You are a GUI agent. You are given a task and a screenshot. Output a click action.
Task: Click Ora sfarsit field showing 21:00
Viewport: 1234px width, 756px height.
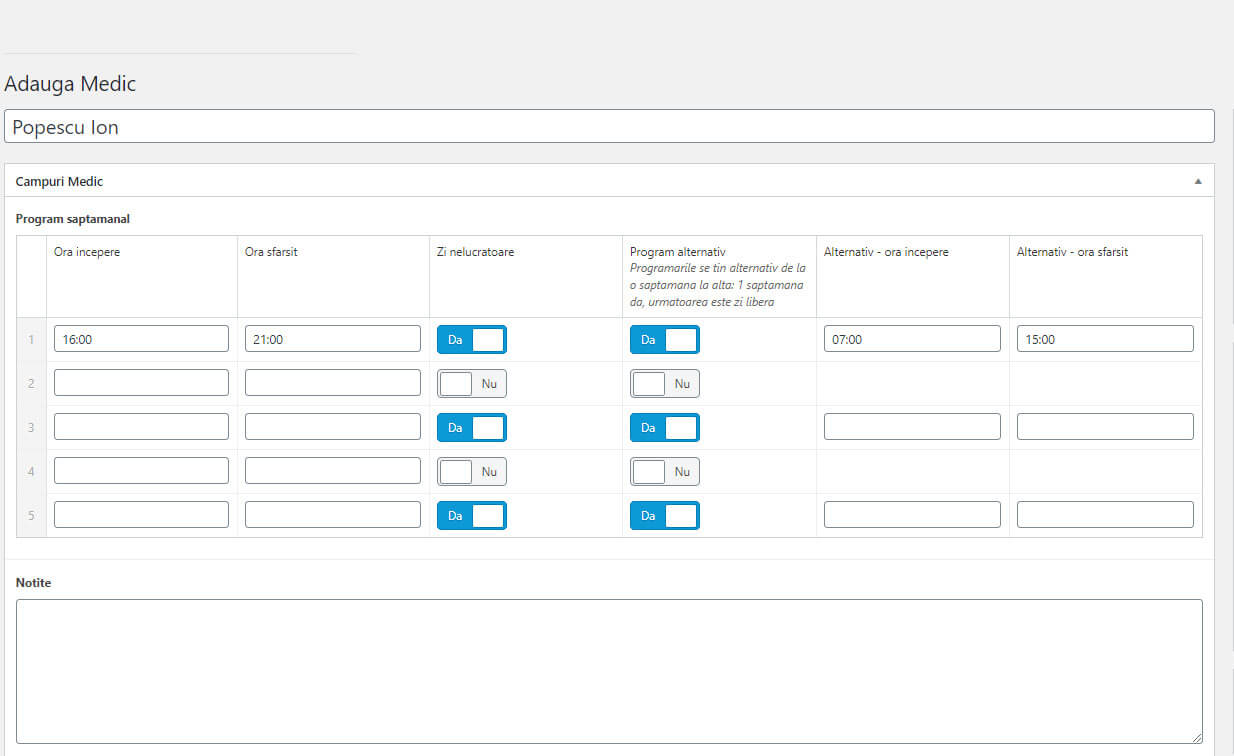coord(332,339)
